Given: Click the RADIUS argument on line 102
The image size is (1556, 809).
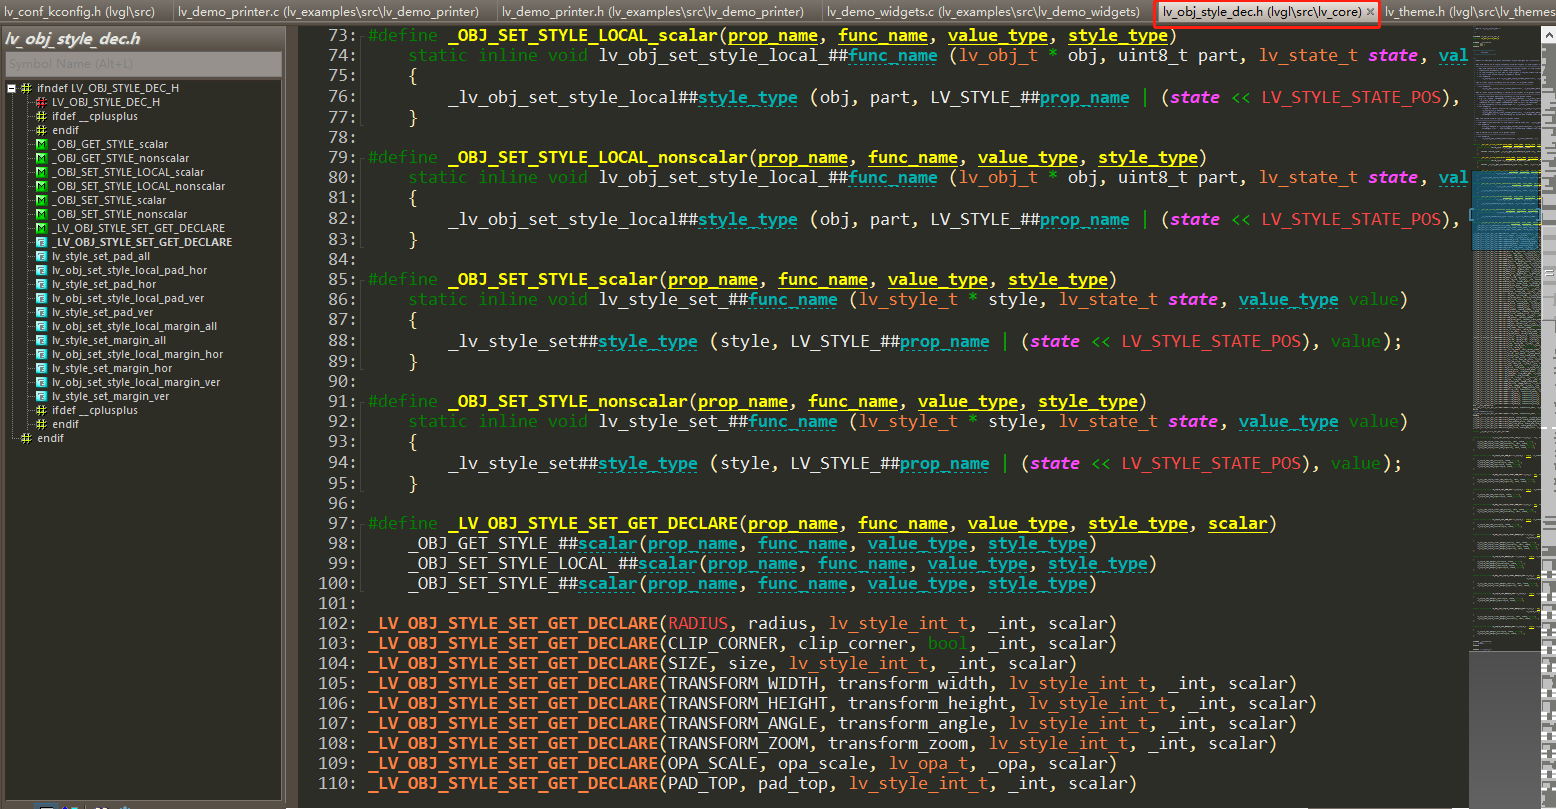Looking at the screenshot, I should 698,623.
